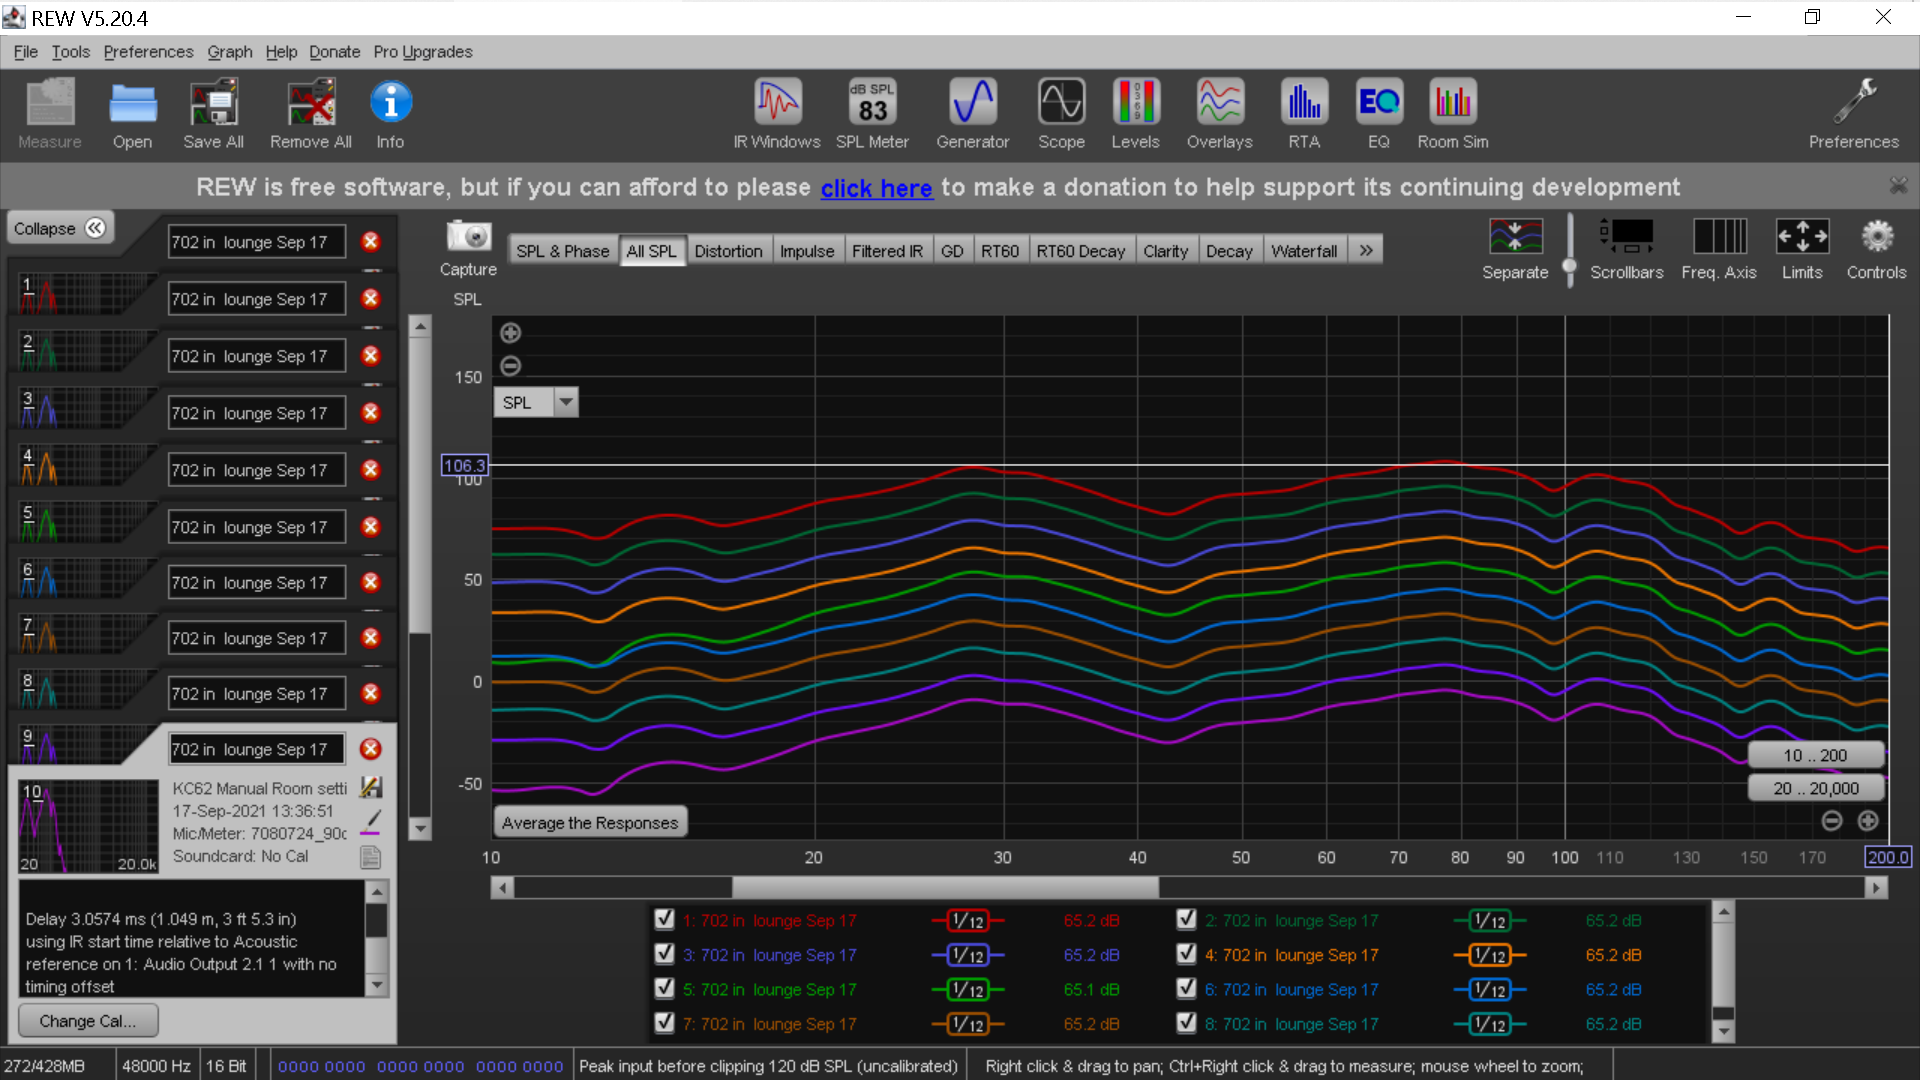Switch to the RT60 Decay tab
1920x1080 pixels.
pos(1080,251)
